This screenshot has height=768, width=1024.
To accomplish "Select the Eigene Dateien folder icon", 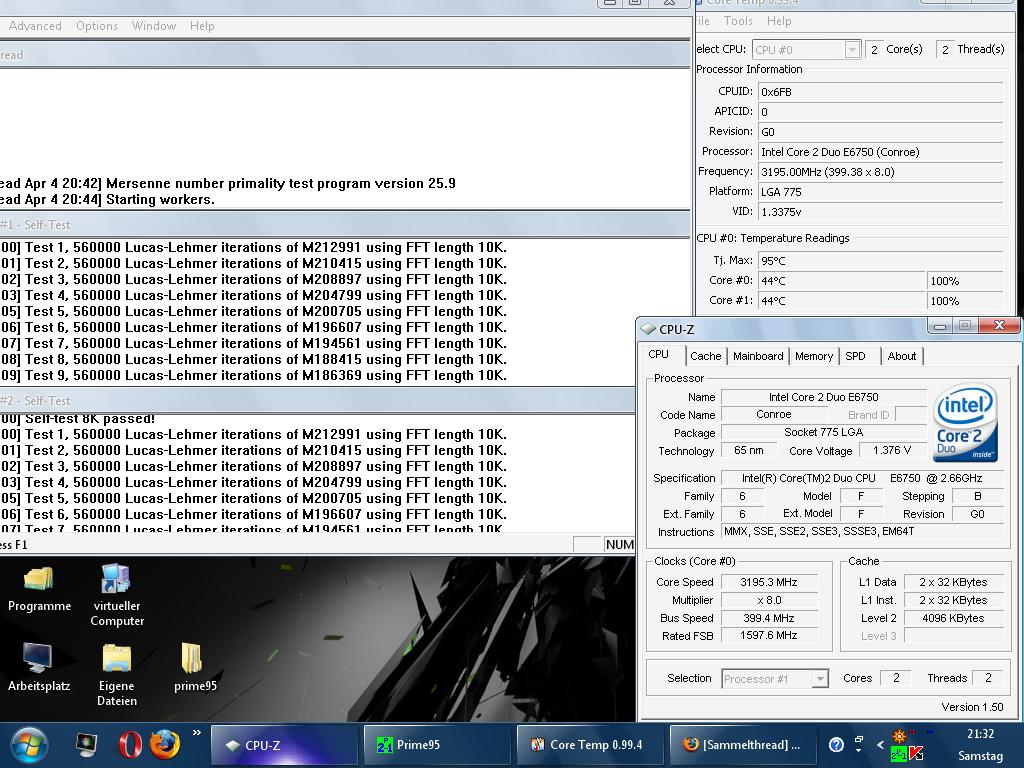I will point(117,675).
